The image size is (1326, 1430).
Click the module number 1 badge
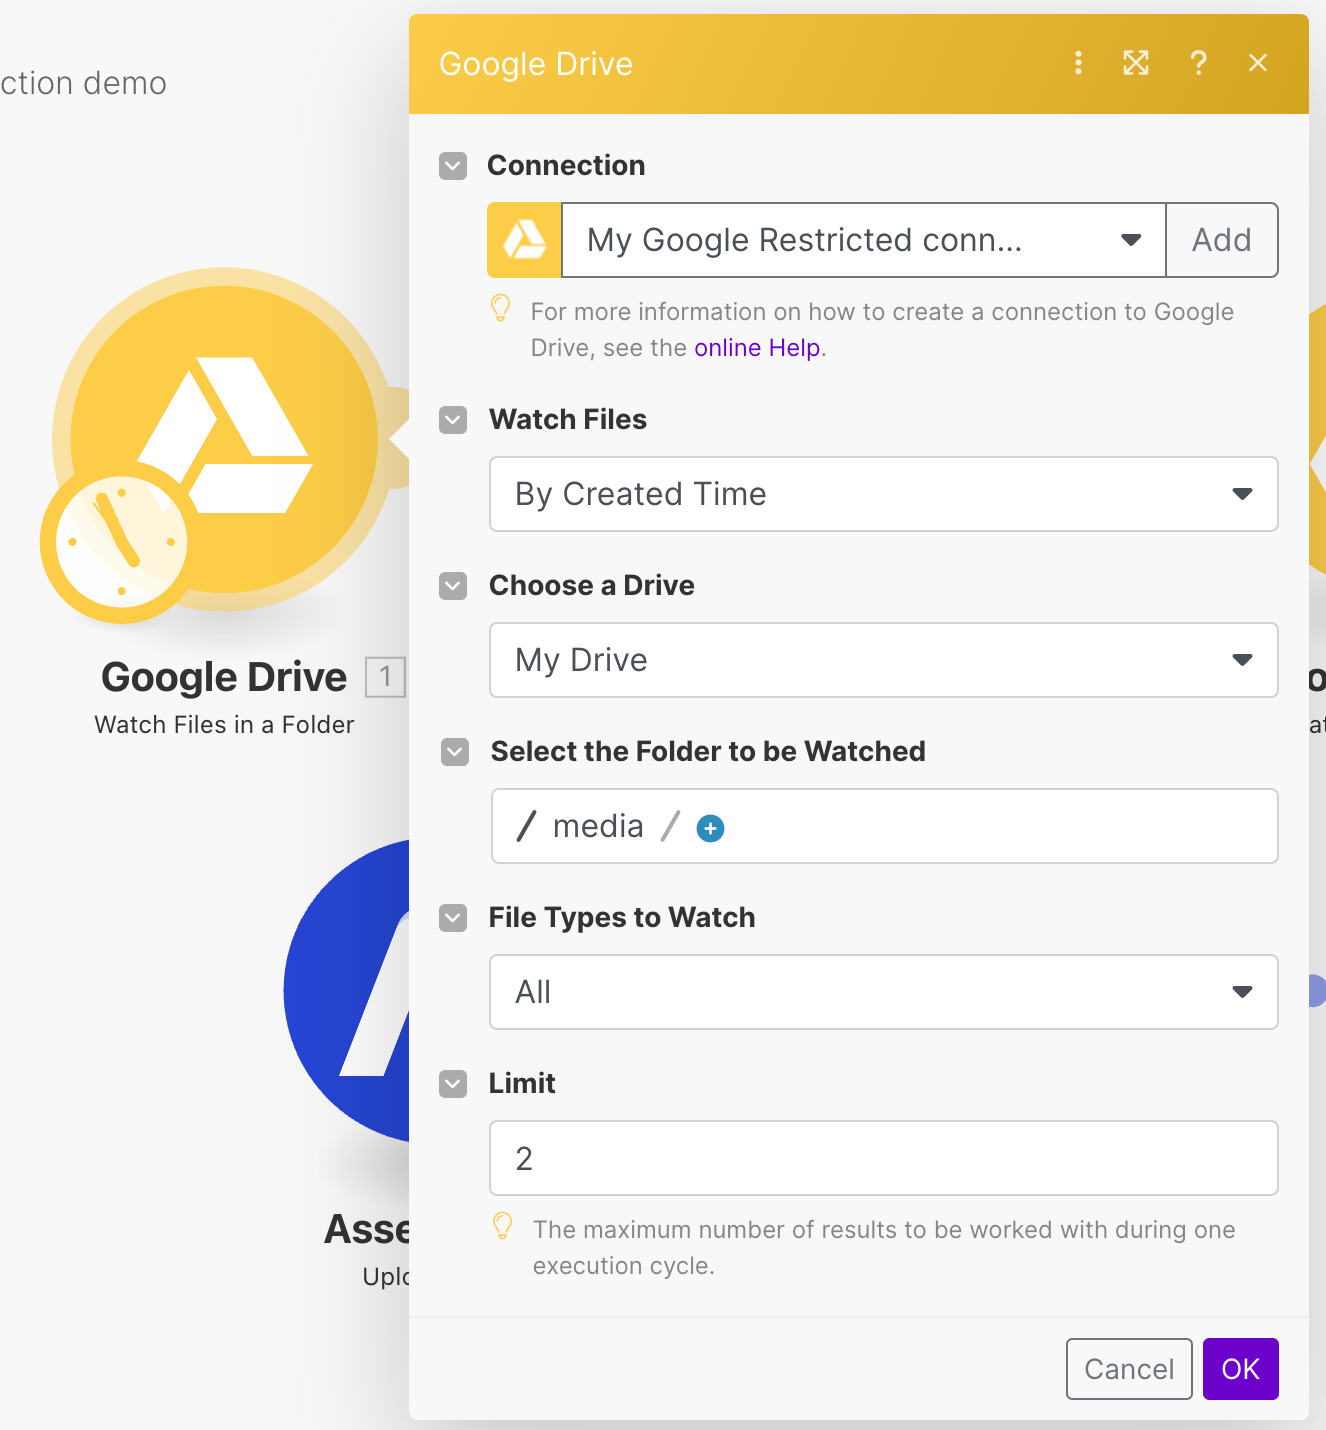[385, 677]
